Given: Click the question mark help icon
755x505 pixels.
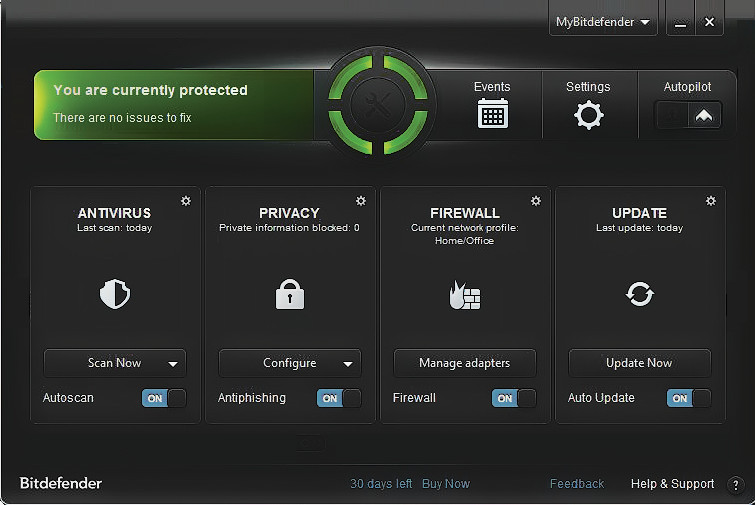Looking at the screenshot, I should tap(736, 484).
